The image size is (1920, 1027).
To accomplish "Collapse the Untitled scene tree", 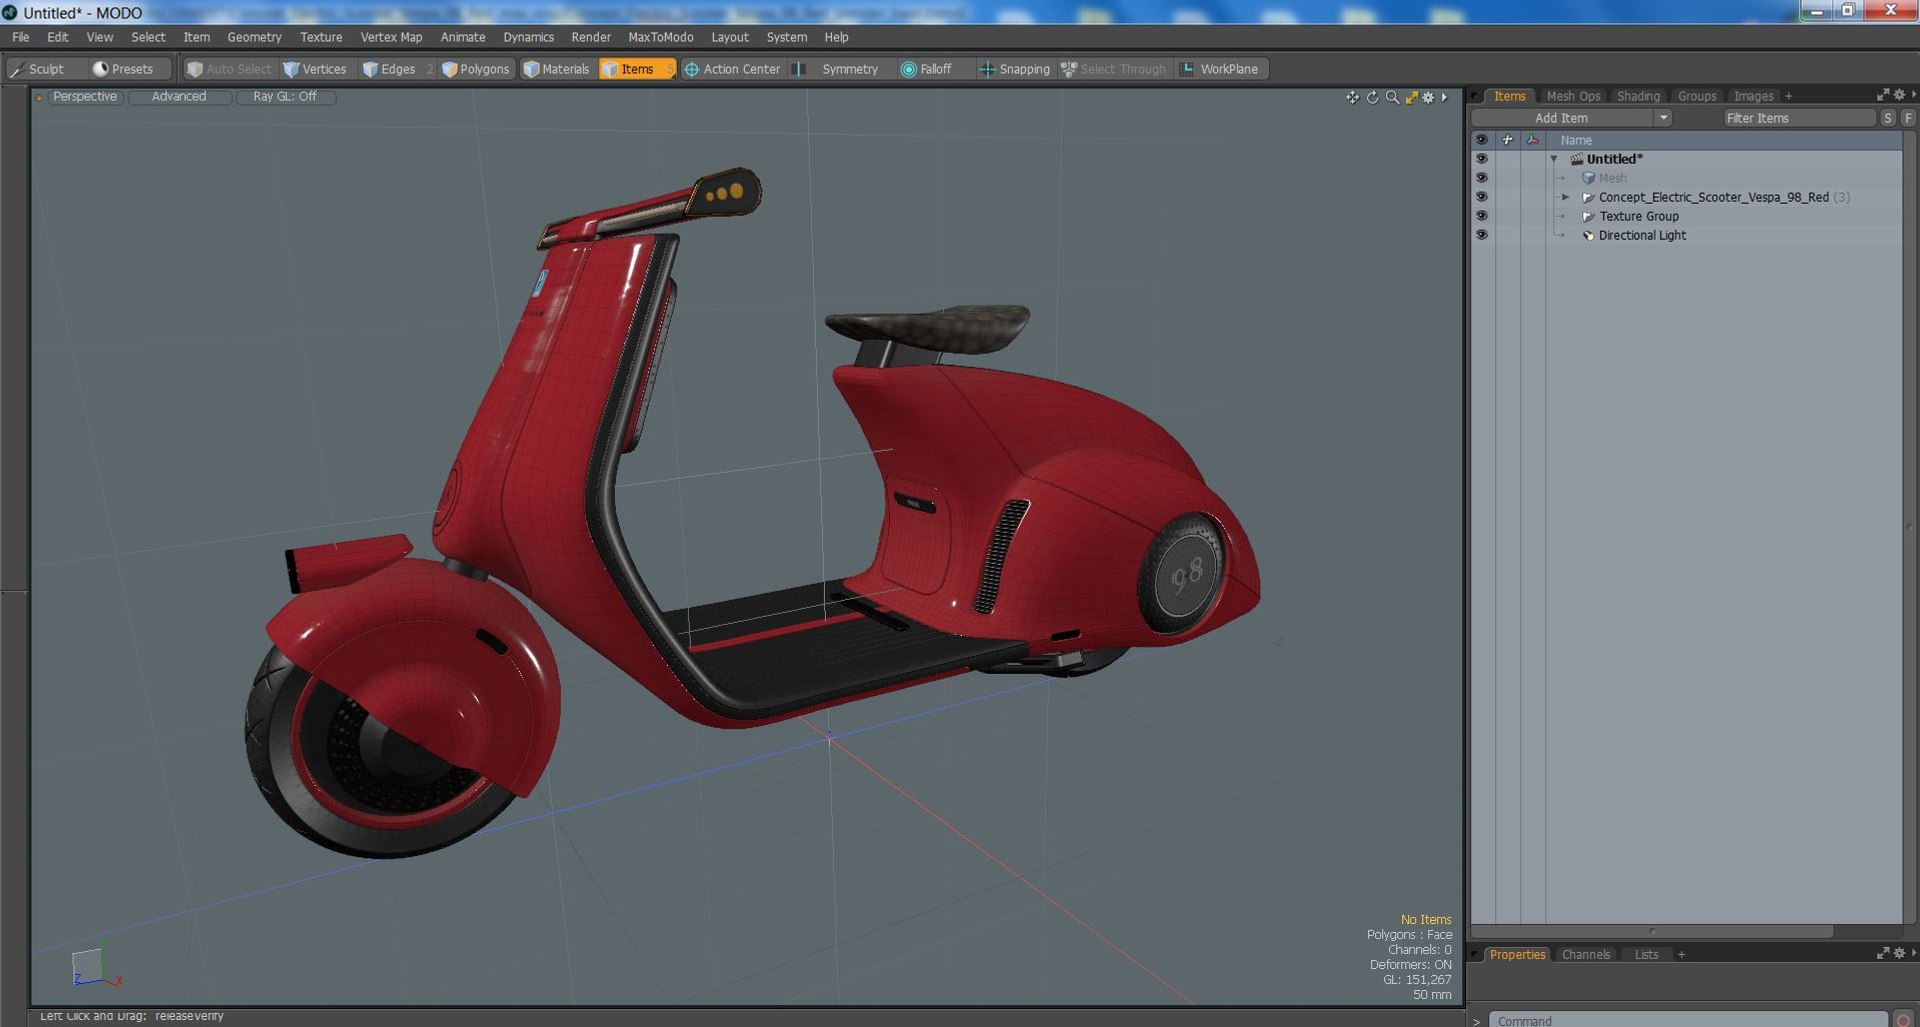I will (x=1554, y=159).
